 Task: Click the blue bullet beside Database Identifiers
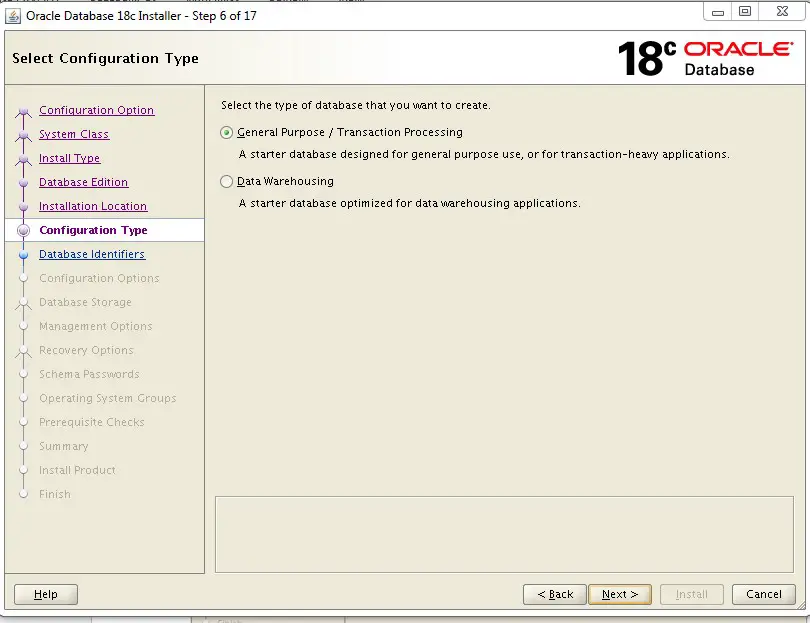pos(23,255)
